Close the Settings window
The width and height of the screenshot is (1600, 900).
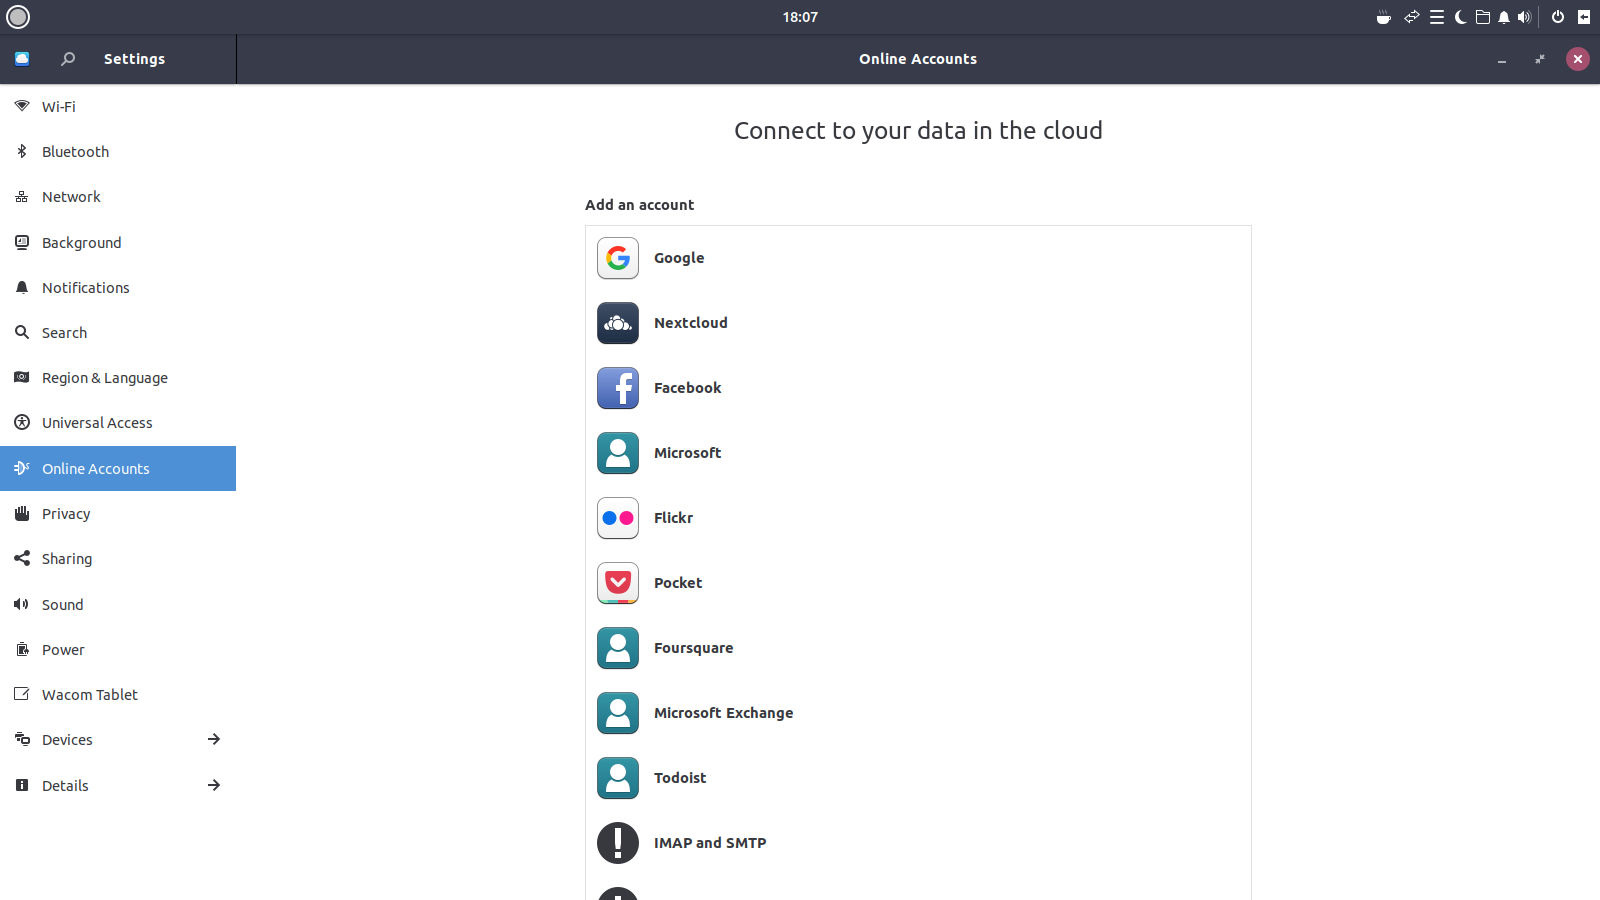1578,59
